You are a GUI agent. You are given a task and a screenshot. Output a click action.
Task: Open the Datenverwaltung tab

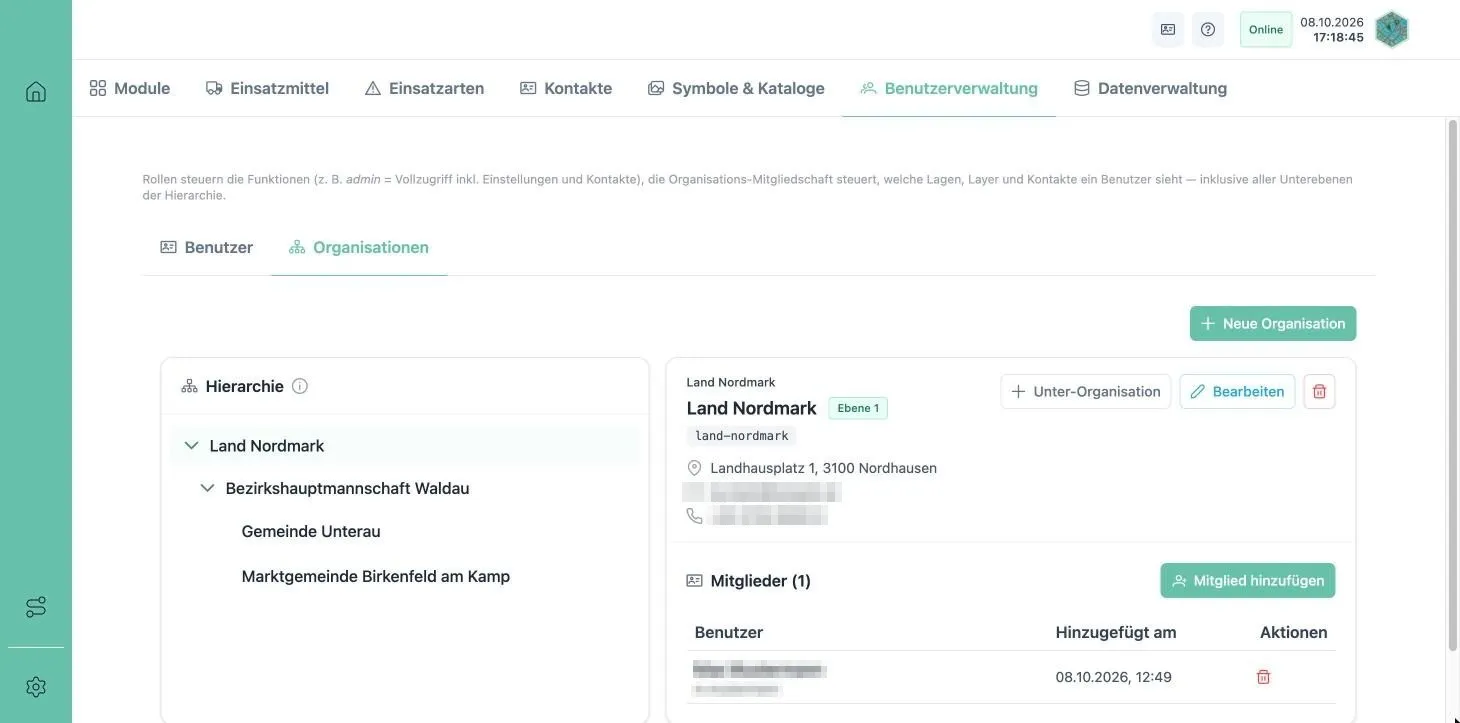click(1150, 88)
